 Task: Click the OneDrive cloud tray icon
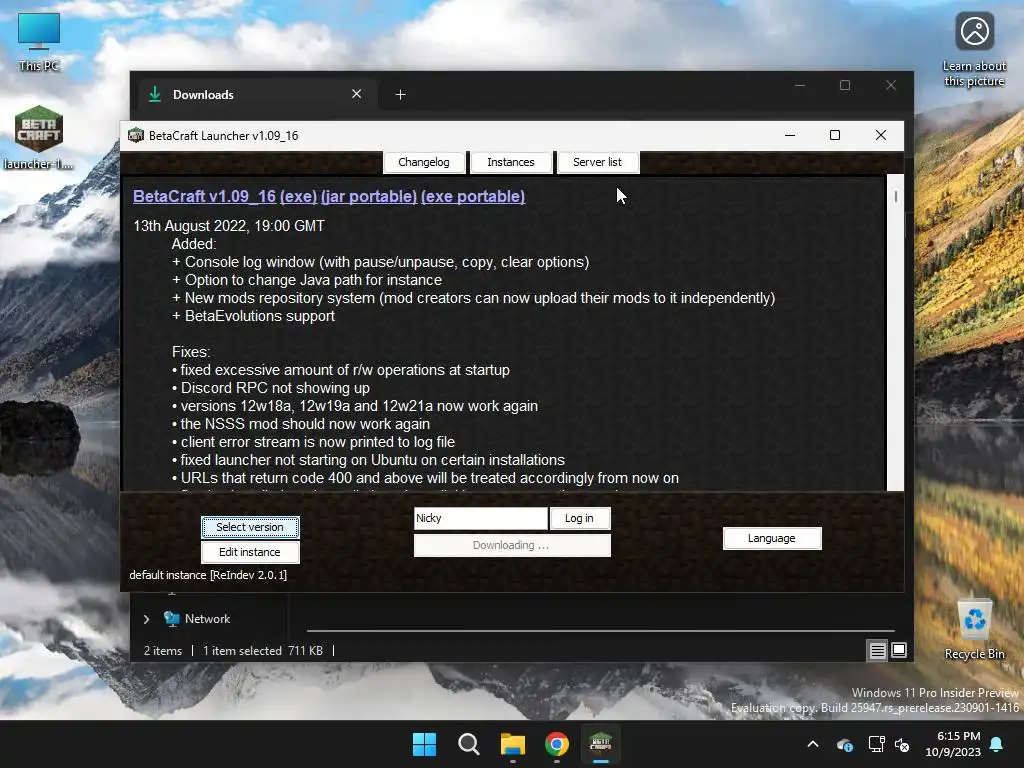pos(844,744)
